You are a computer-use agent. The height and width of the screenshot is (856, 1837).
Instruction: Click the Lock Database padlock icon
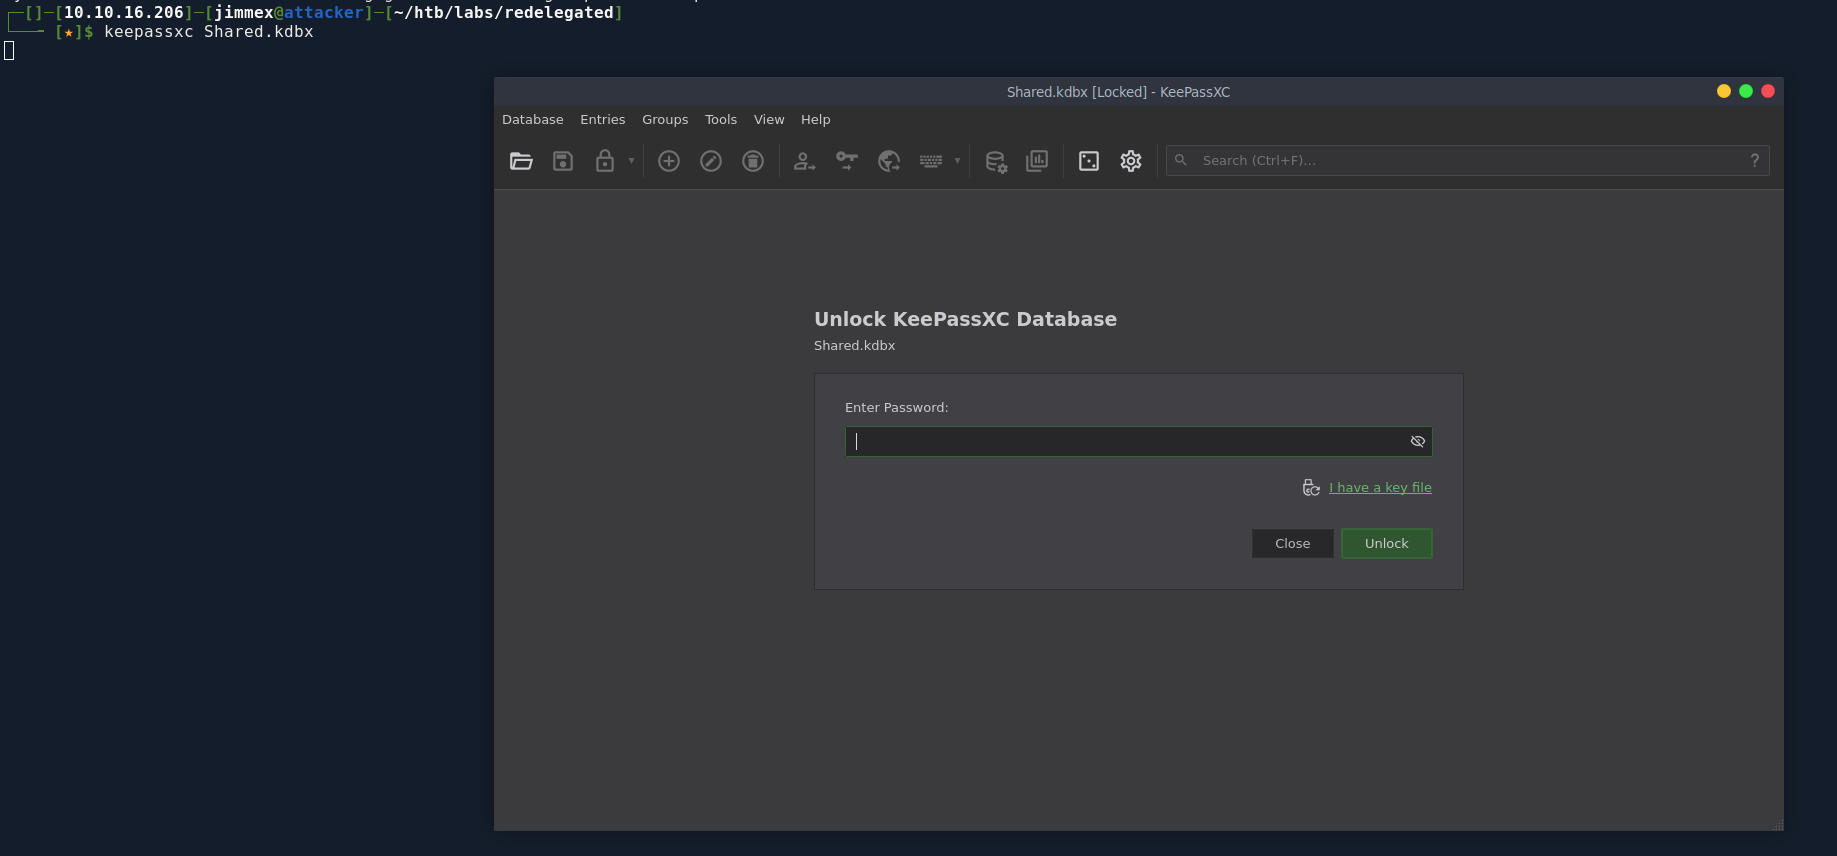(x=605, y=161)
